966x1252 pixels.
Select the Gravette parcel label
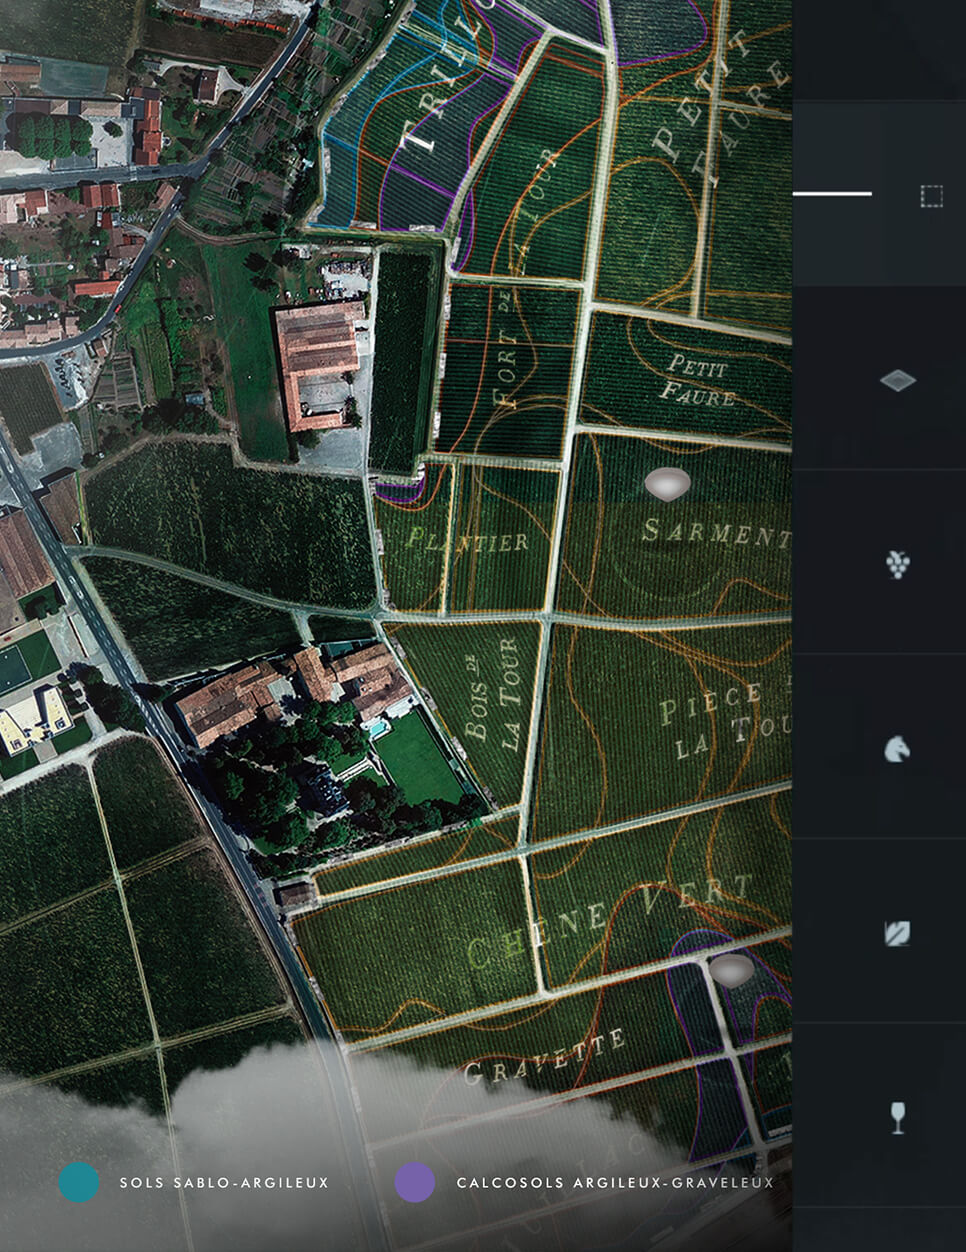545,1058
